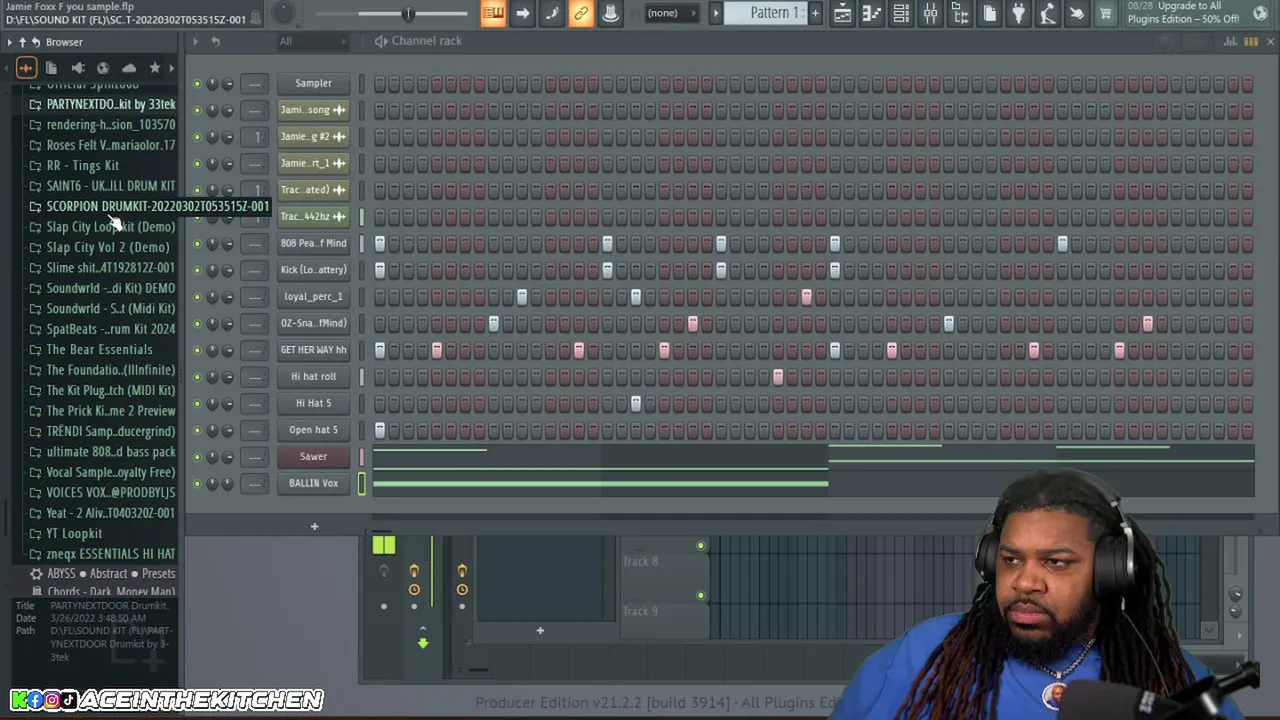Click the pan knob of Hi Hat 5 channel

click(x=212, y=404)
